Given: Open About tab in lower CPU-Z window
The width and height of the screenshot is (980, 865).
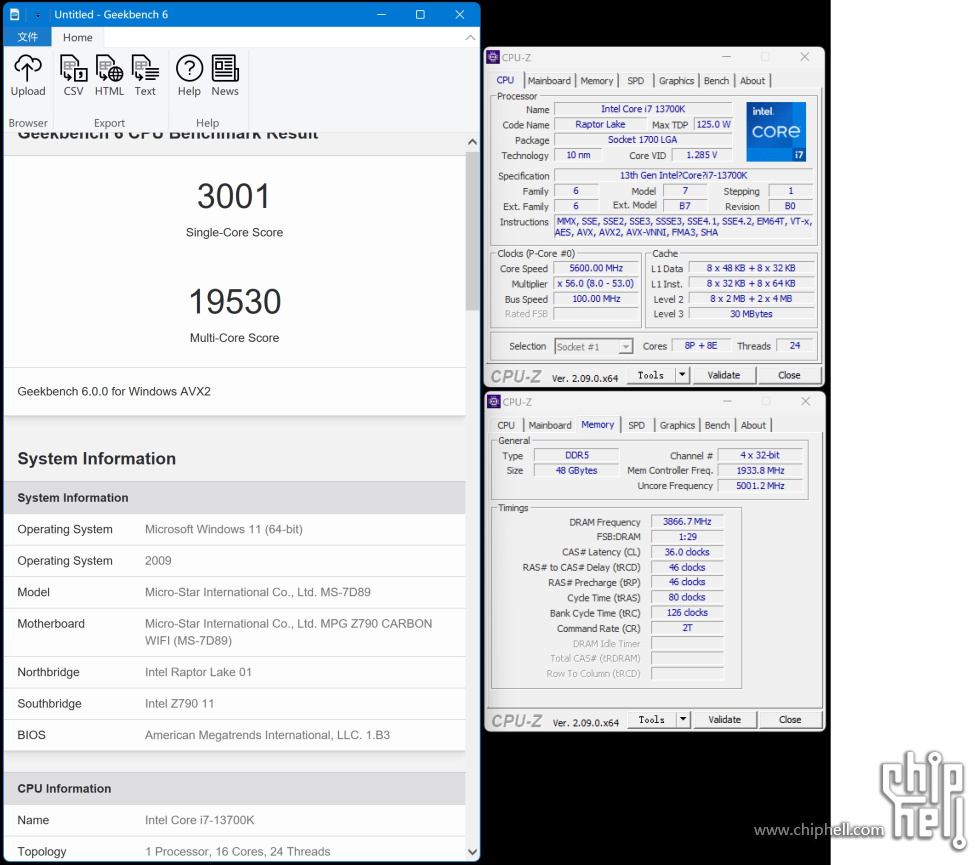Looking at the screenshot, I should [753, 425].
